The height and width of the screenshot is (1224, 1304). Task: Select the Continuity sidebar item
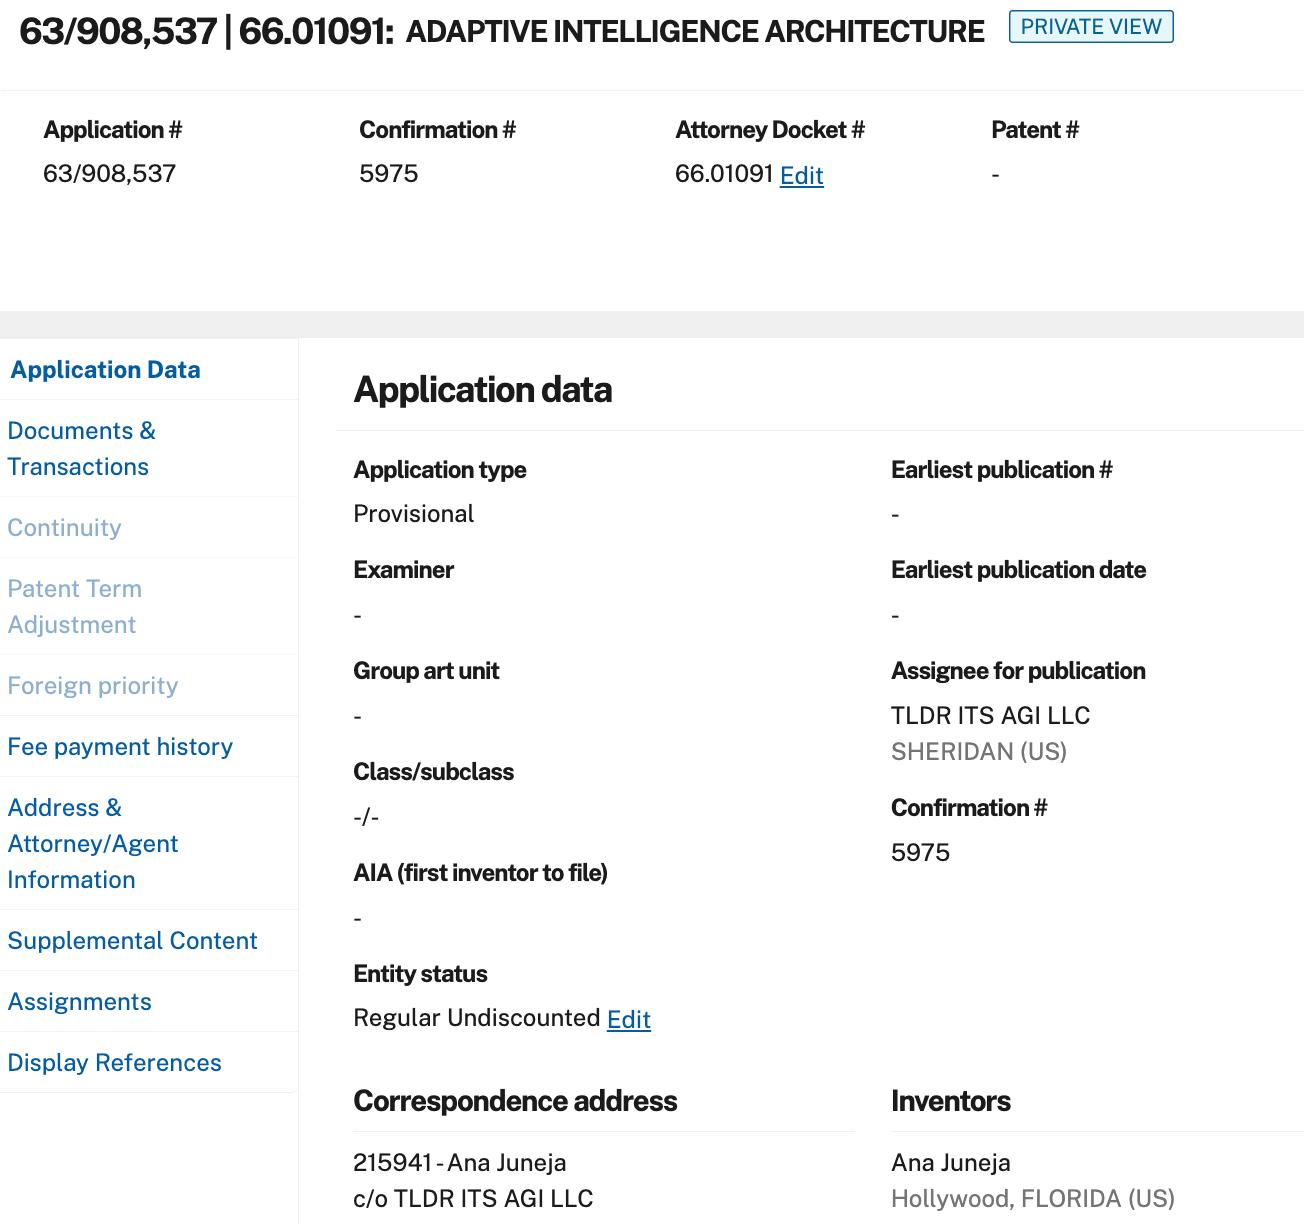64,528
